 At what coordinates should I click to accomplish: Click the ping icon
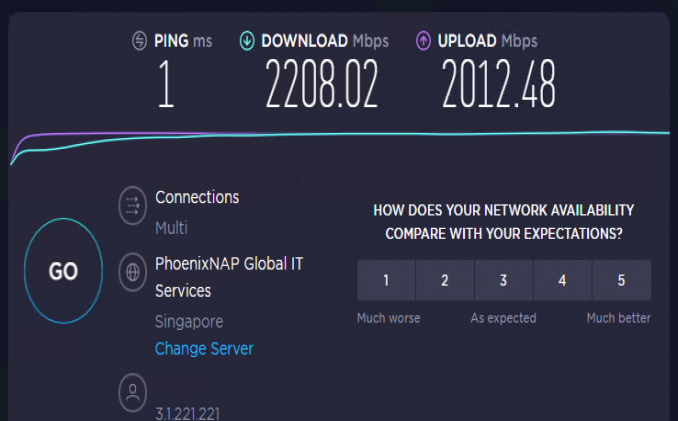click(140, 41)
